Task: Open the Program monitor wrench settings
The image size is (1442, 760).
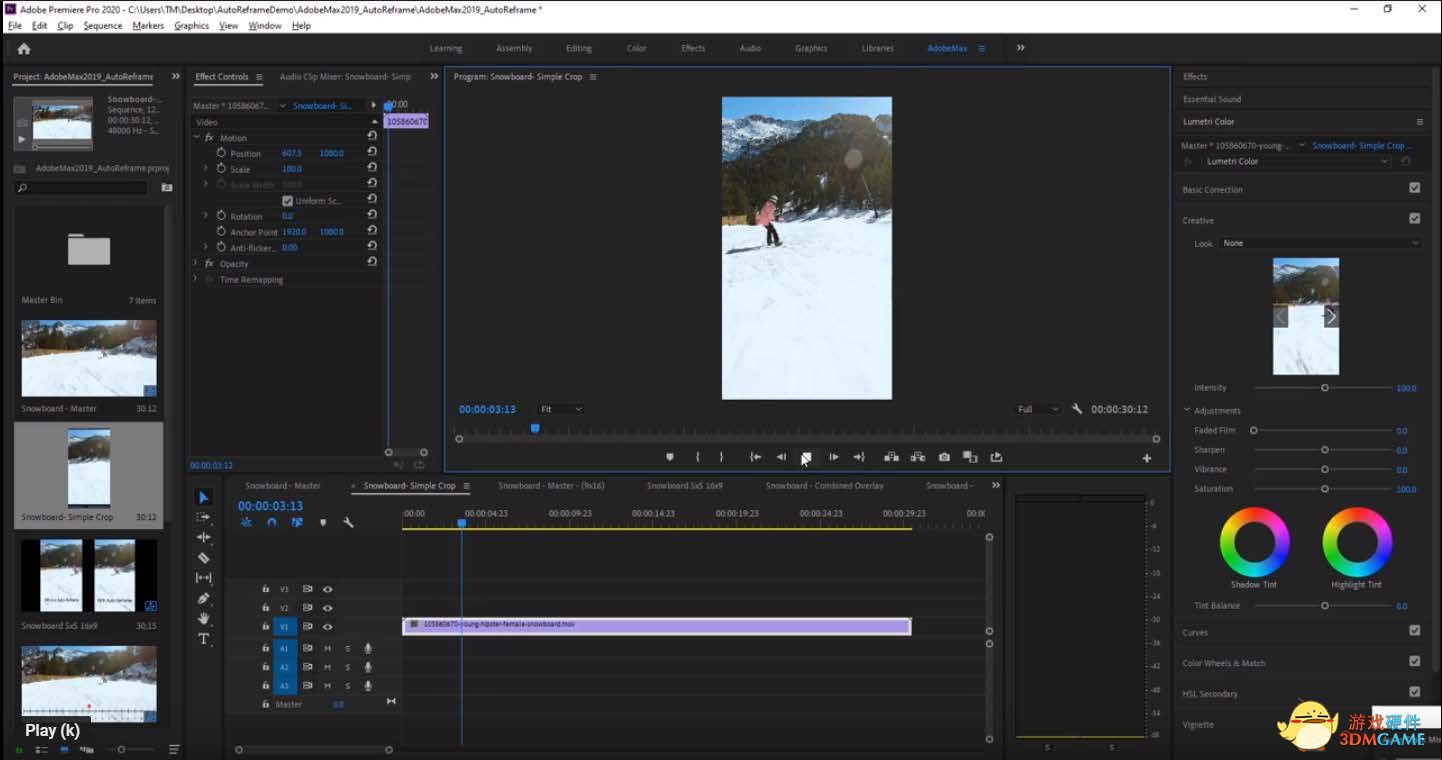Action: [1077, 409]
